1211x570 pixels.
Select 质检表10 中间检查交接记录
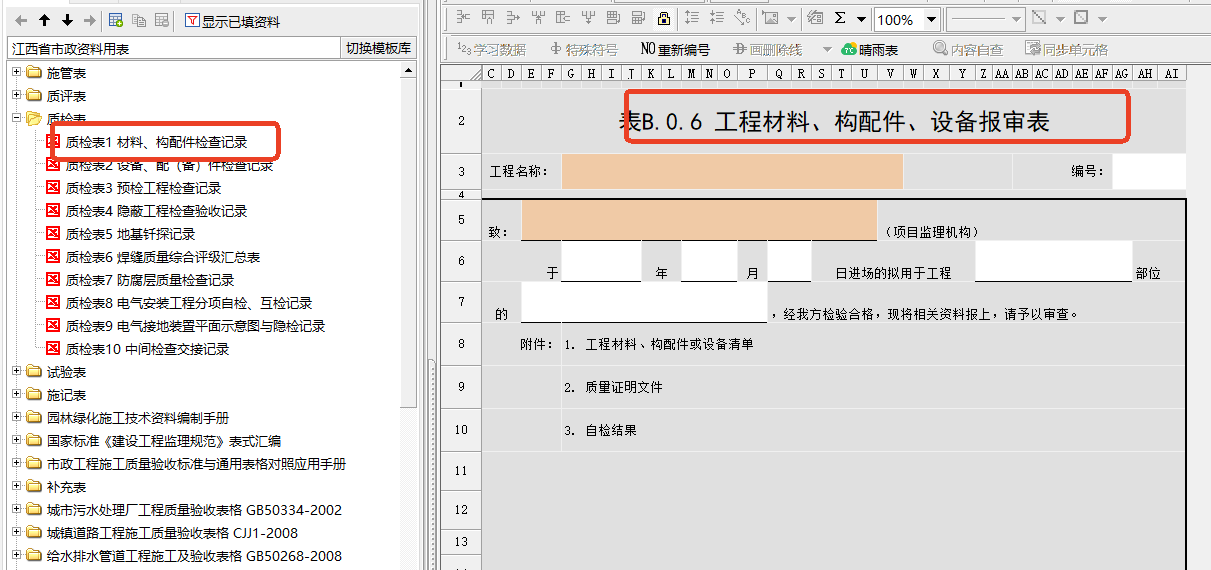[x=147, y=349]
